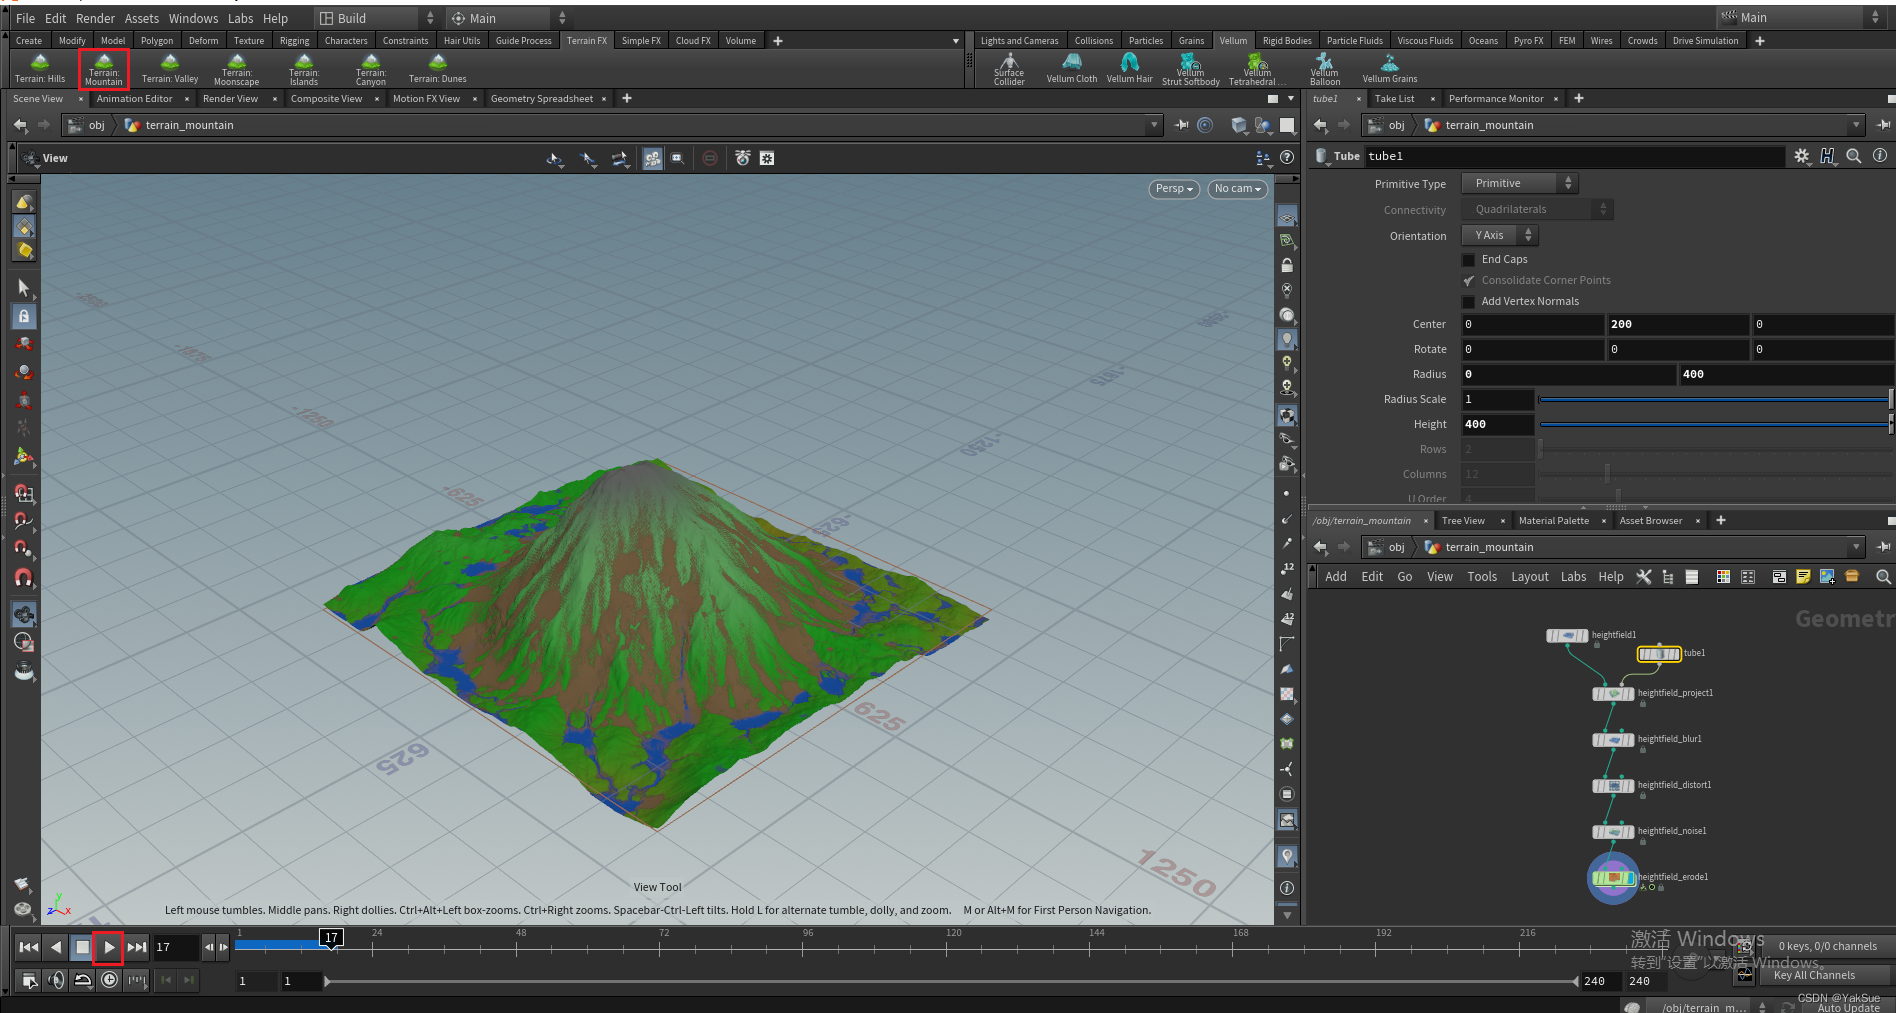Open the File menu
Image resolution: width=1896 pixels, height=1013 pixels.
[x=25, y=18]
